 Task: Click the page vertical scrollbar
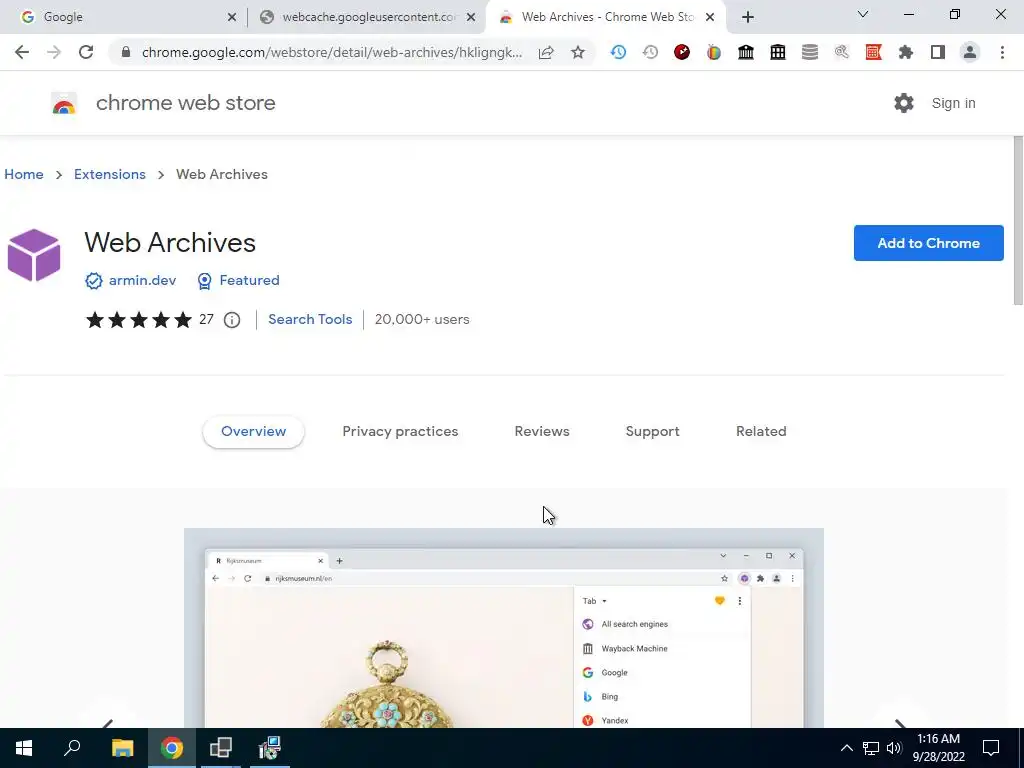coord(1017,219)
